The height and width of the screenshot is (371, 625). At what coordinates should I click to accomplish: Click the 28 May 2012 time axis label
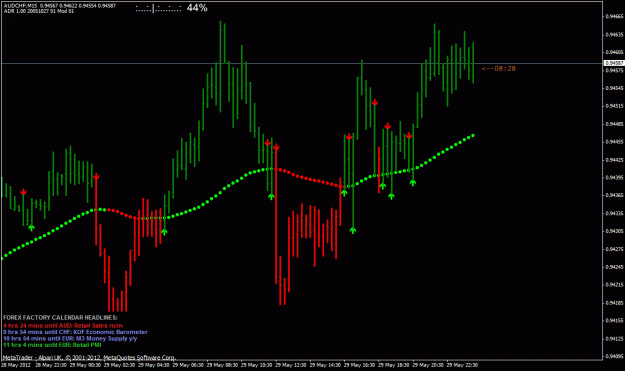point(16,365)
